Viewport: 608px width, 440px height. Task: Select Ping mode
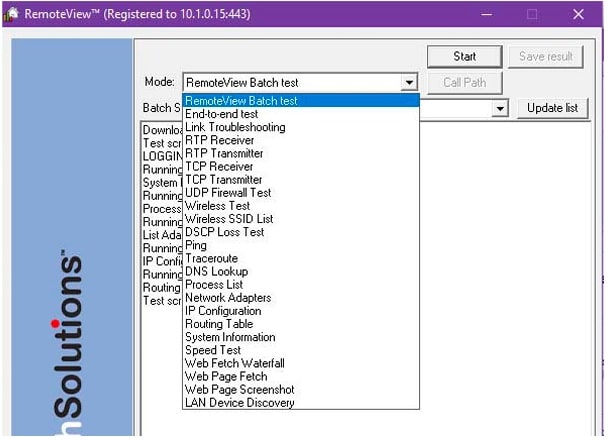301,245
